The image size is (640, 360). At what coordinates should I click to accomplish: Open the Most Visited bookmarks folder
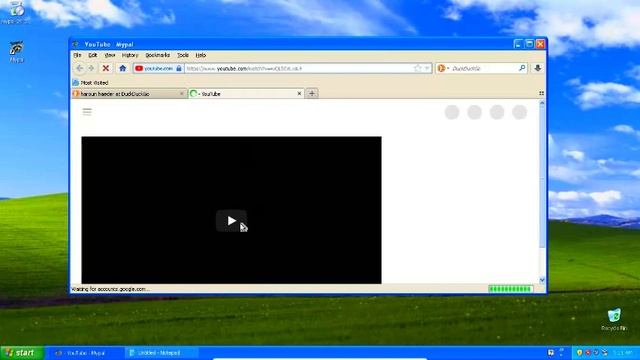(91, 82)
